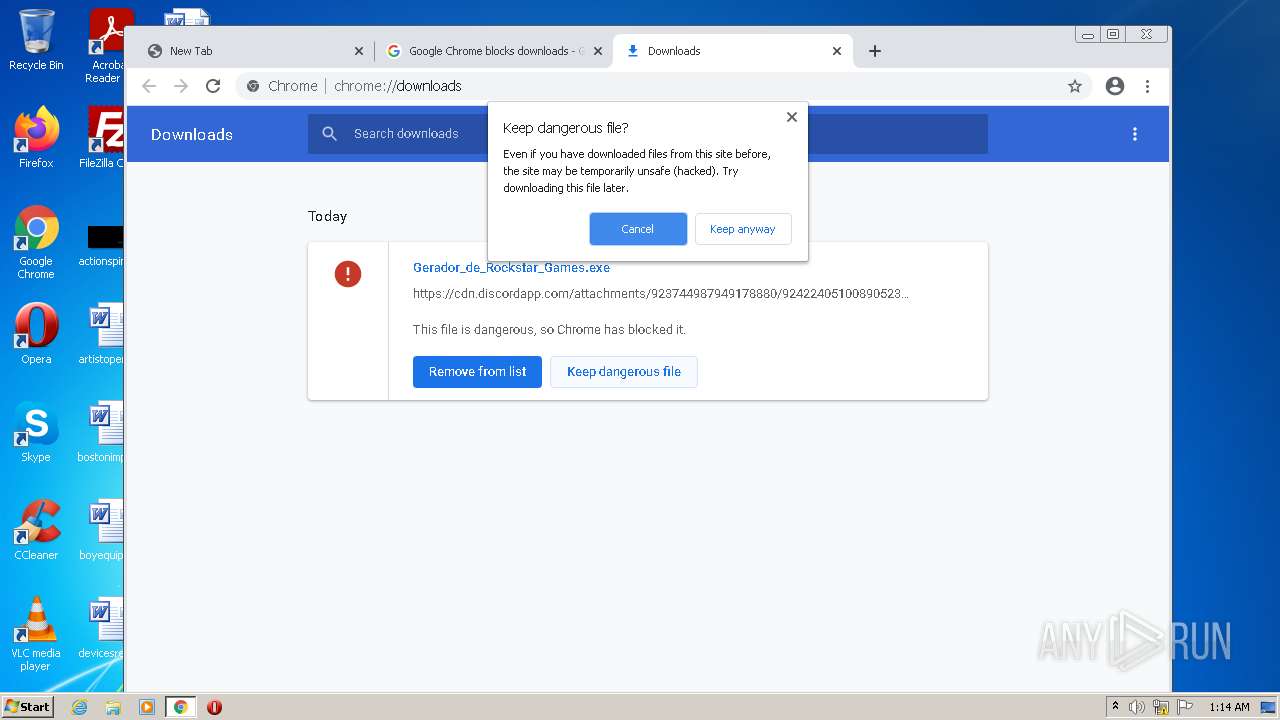The image size is (1280, 720).
Task: Click Keep dangerous file button
Action: click(624, 372)
